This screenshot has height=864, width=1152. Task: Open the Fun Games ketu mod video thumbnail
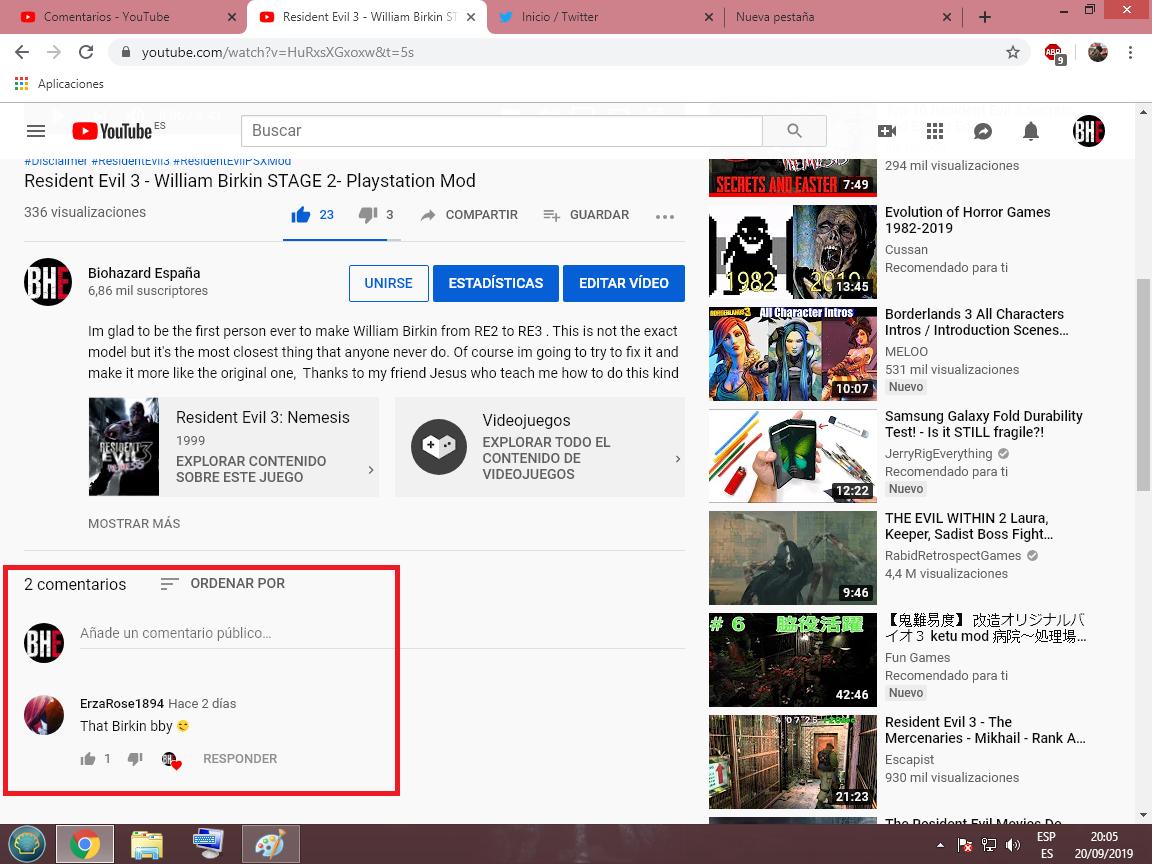point(793,660)
